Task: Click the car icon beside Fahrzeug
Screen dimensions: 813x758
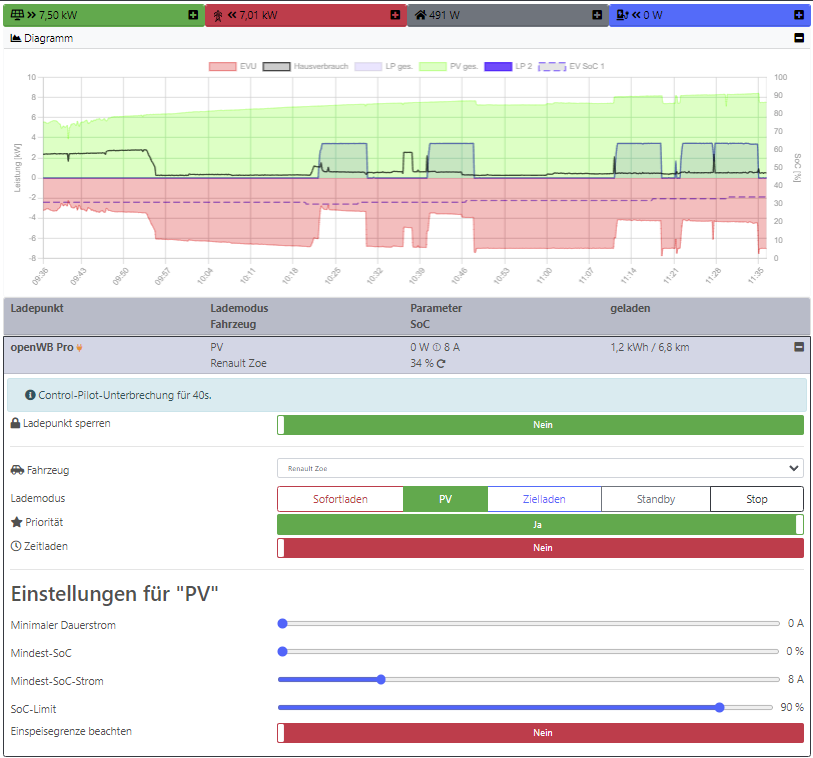Action: pos(17,470)
